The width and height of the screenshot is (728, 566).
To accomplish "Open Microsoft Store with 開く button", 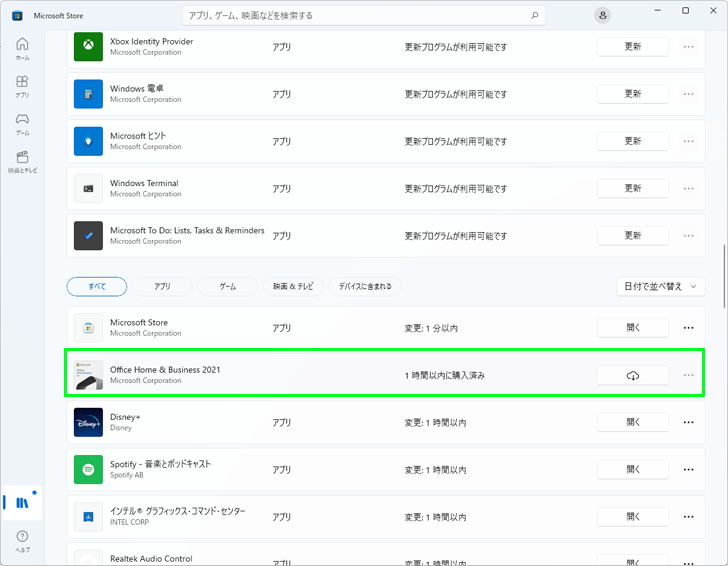I will coord(633,328).
